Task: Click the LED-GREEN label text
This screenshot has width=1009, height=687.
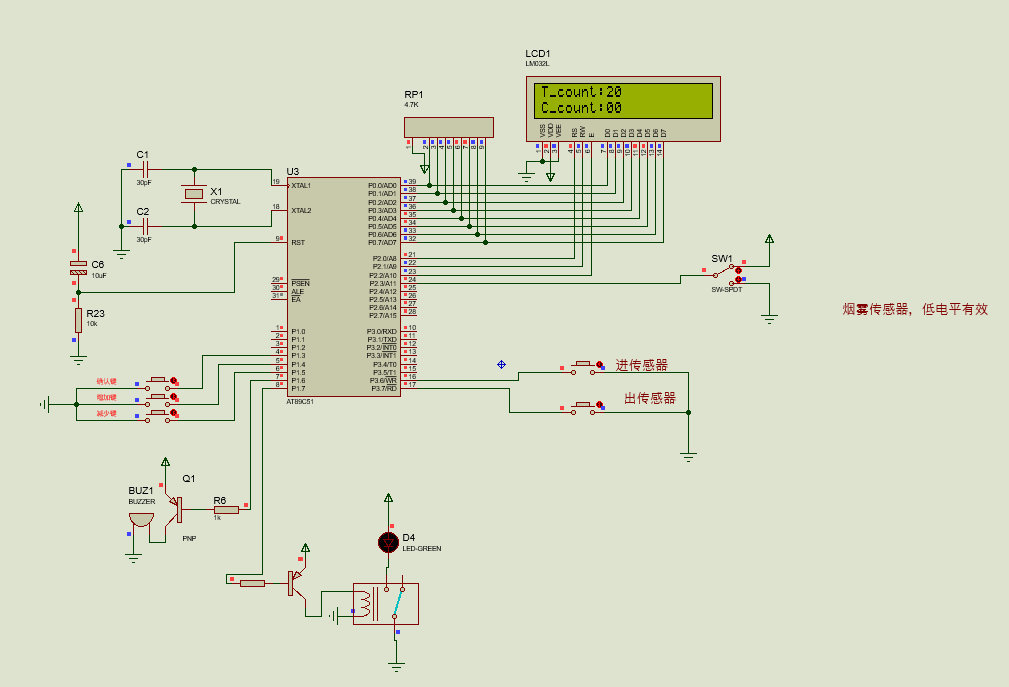Action: [x=421, y=549]
